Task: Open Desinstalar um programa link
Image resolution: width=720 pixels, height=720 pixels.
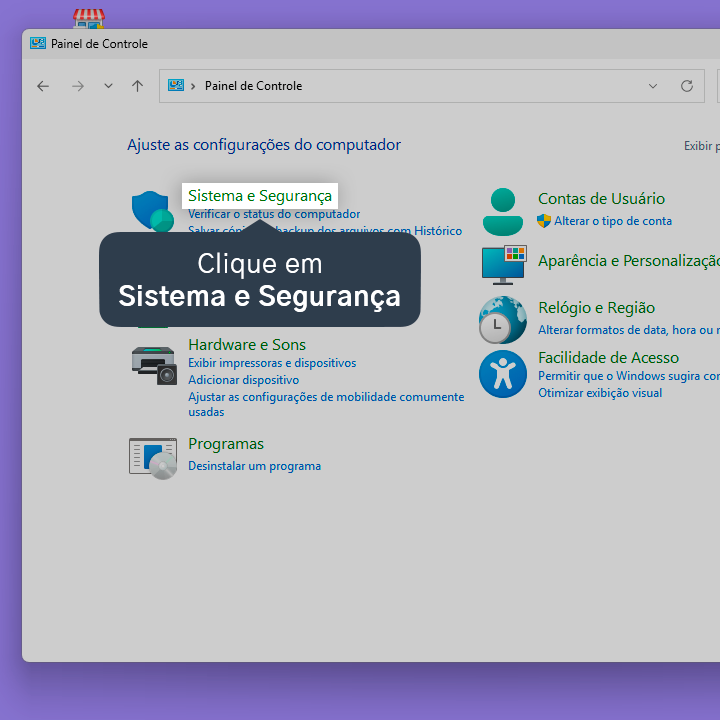Action: [x=254, y=466]
